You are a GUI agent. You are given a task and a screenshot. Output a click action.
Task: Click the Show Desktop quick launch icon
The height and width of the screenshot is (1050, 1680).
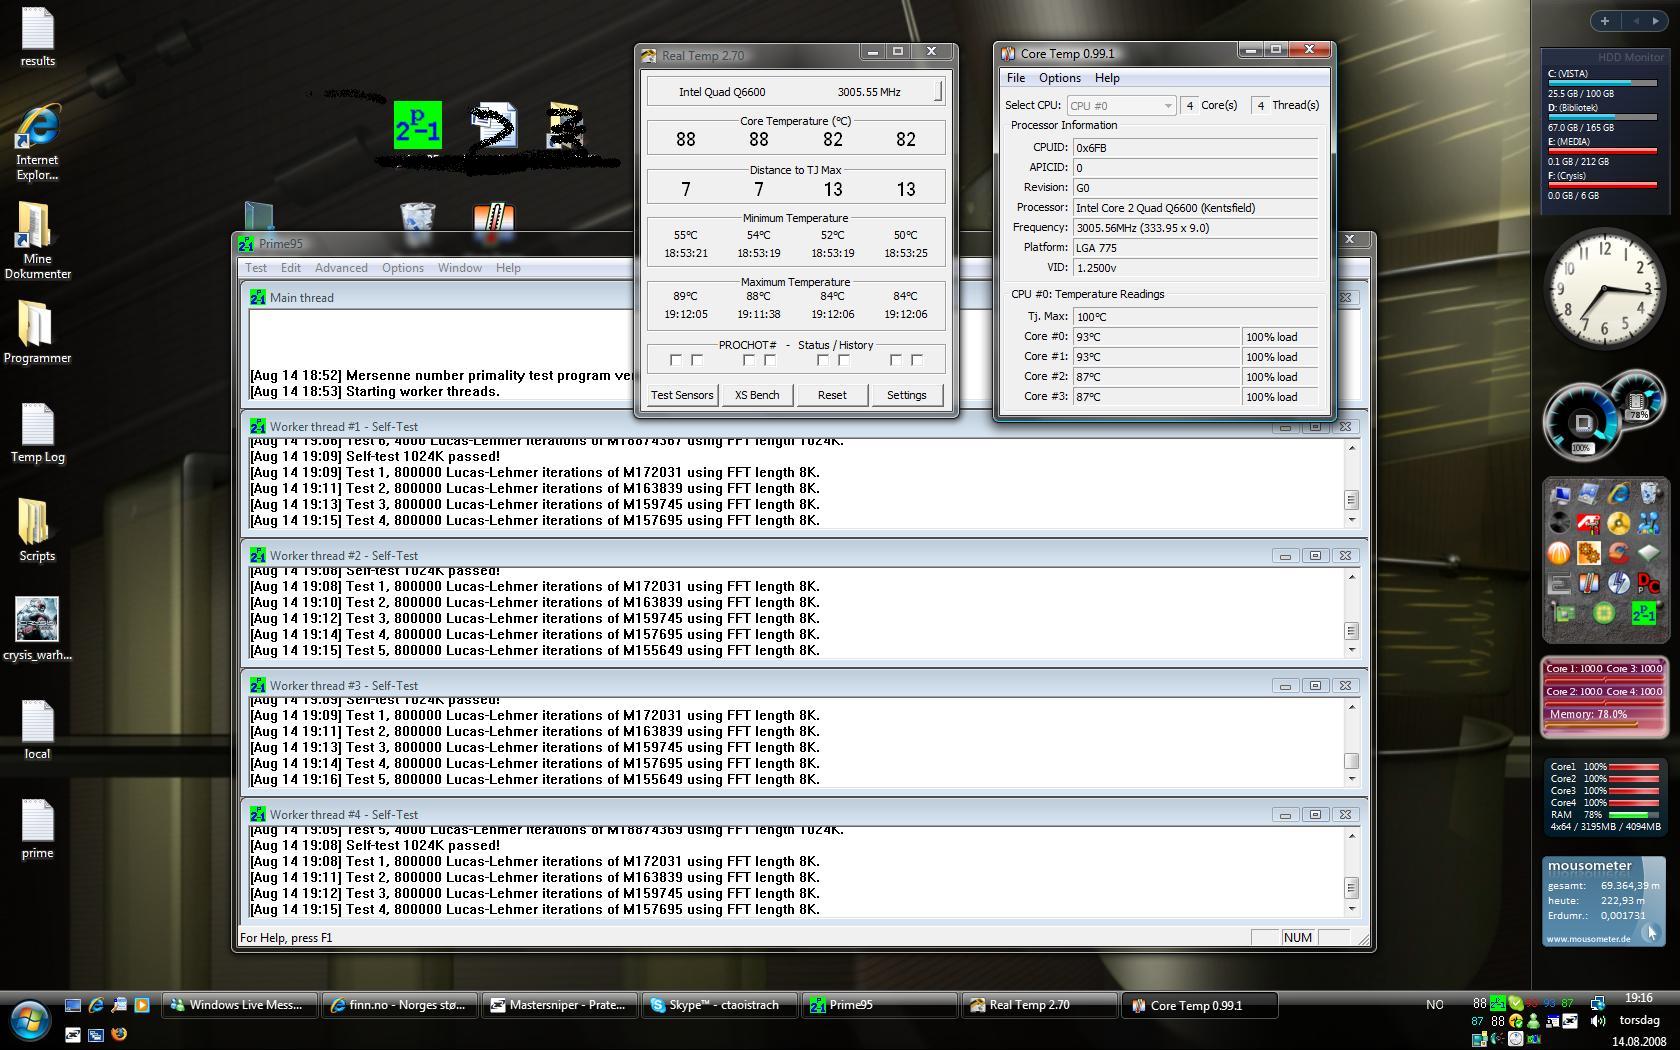(x=73, y=1005)
